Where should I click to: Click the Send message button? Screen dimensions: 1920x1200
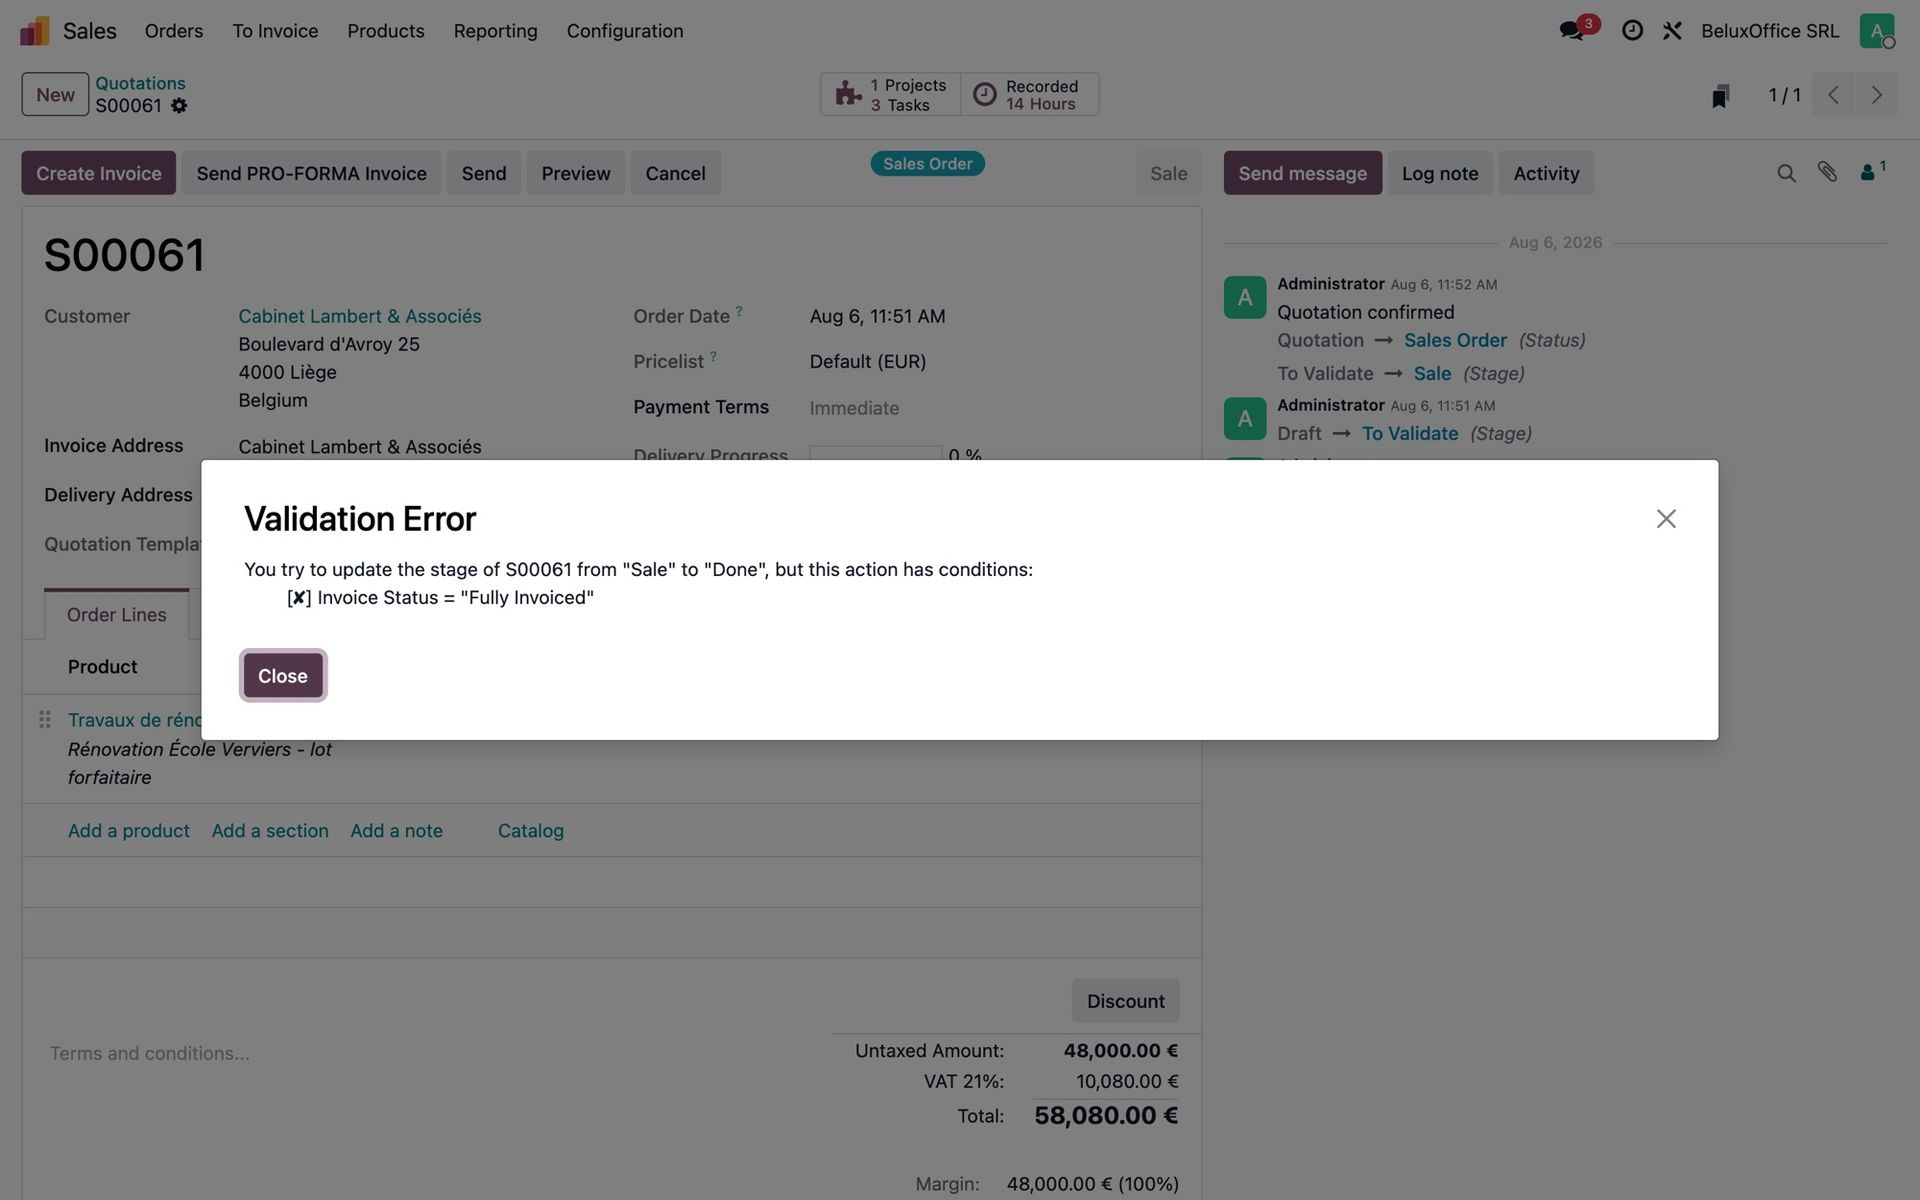pyautogui.click(x=1303, y=173)
